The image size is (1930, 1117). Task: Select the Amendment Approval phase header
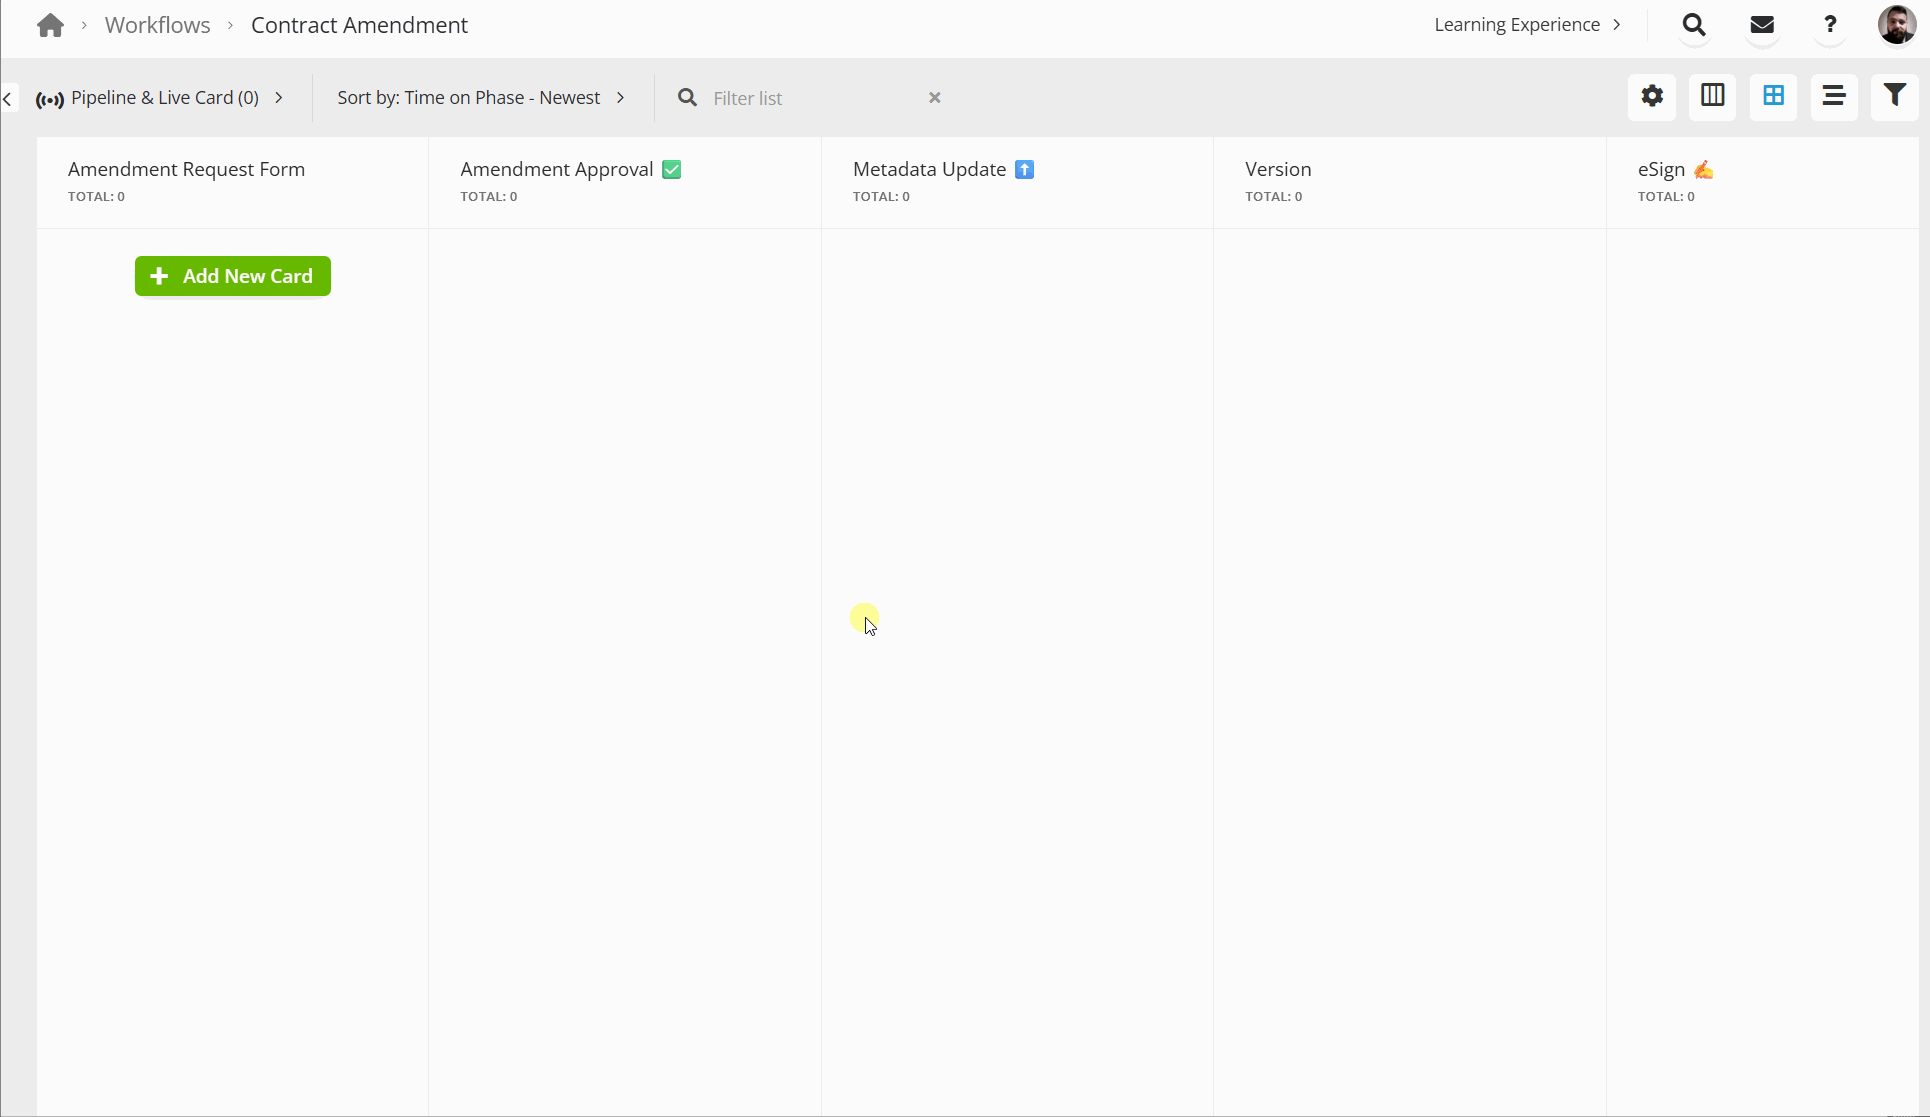point(556,169)
